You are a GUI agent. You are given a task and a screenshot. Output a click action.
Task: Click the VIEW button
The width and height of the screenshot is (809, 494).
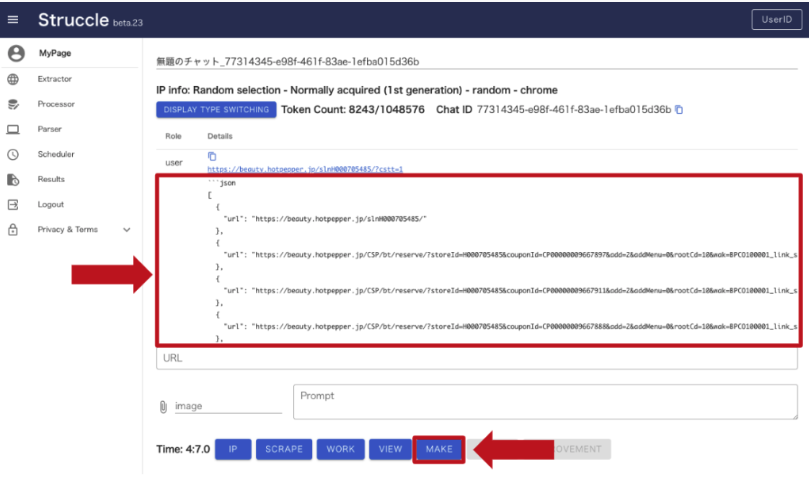(390, 449)
